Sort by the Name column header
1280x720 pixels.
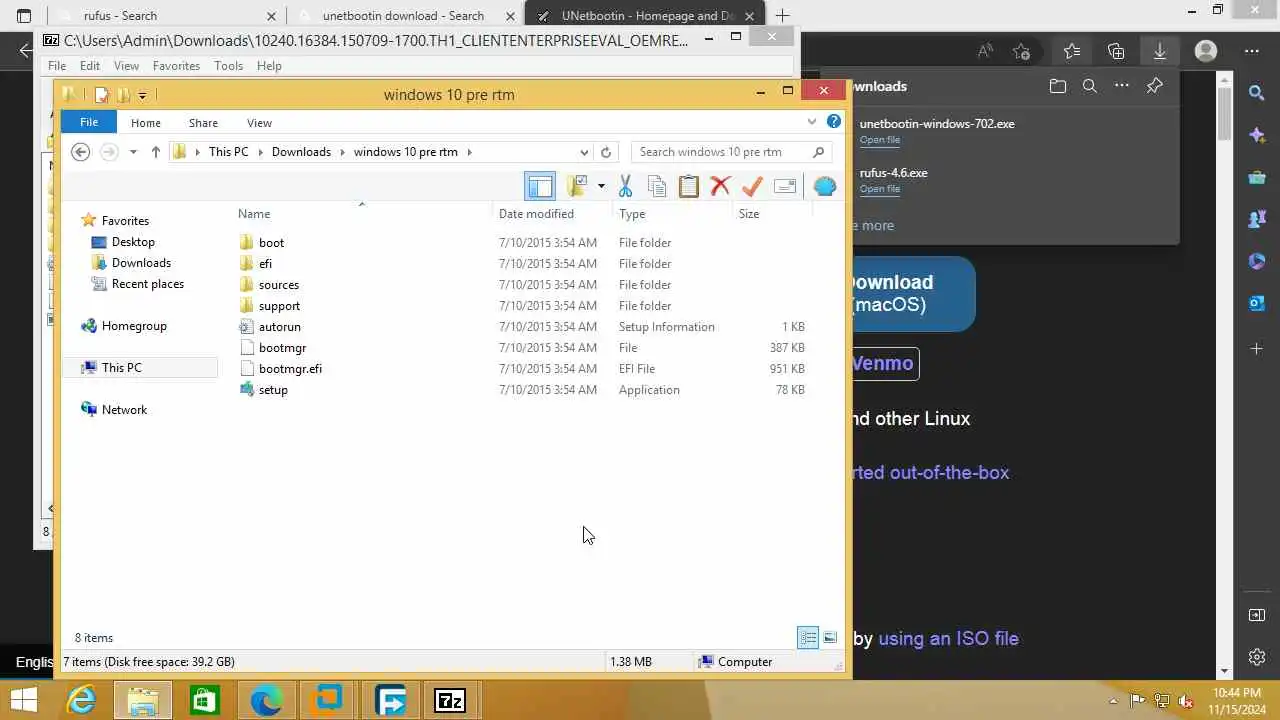coord(254,214)
